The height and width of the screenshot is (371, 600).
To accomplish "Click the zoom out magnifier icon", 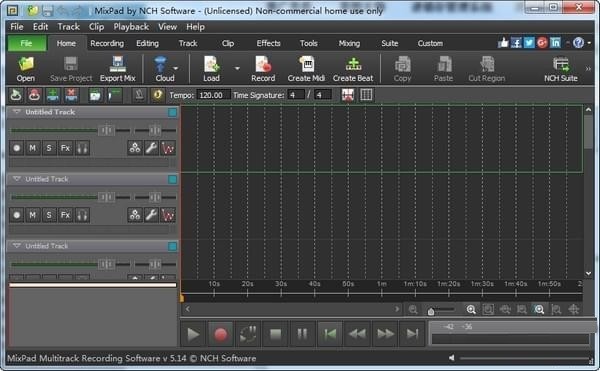I will [413, 309].
